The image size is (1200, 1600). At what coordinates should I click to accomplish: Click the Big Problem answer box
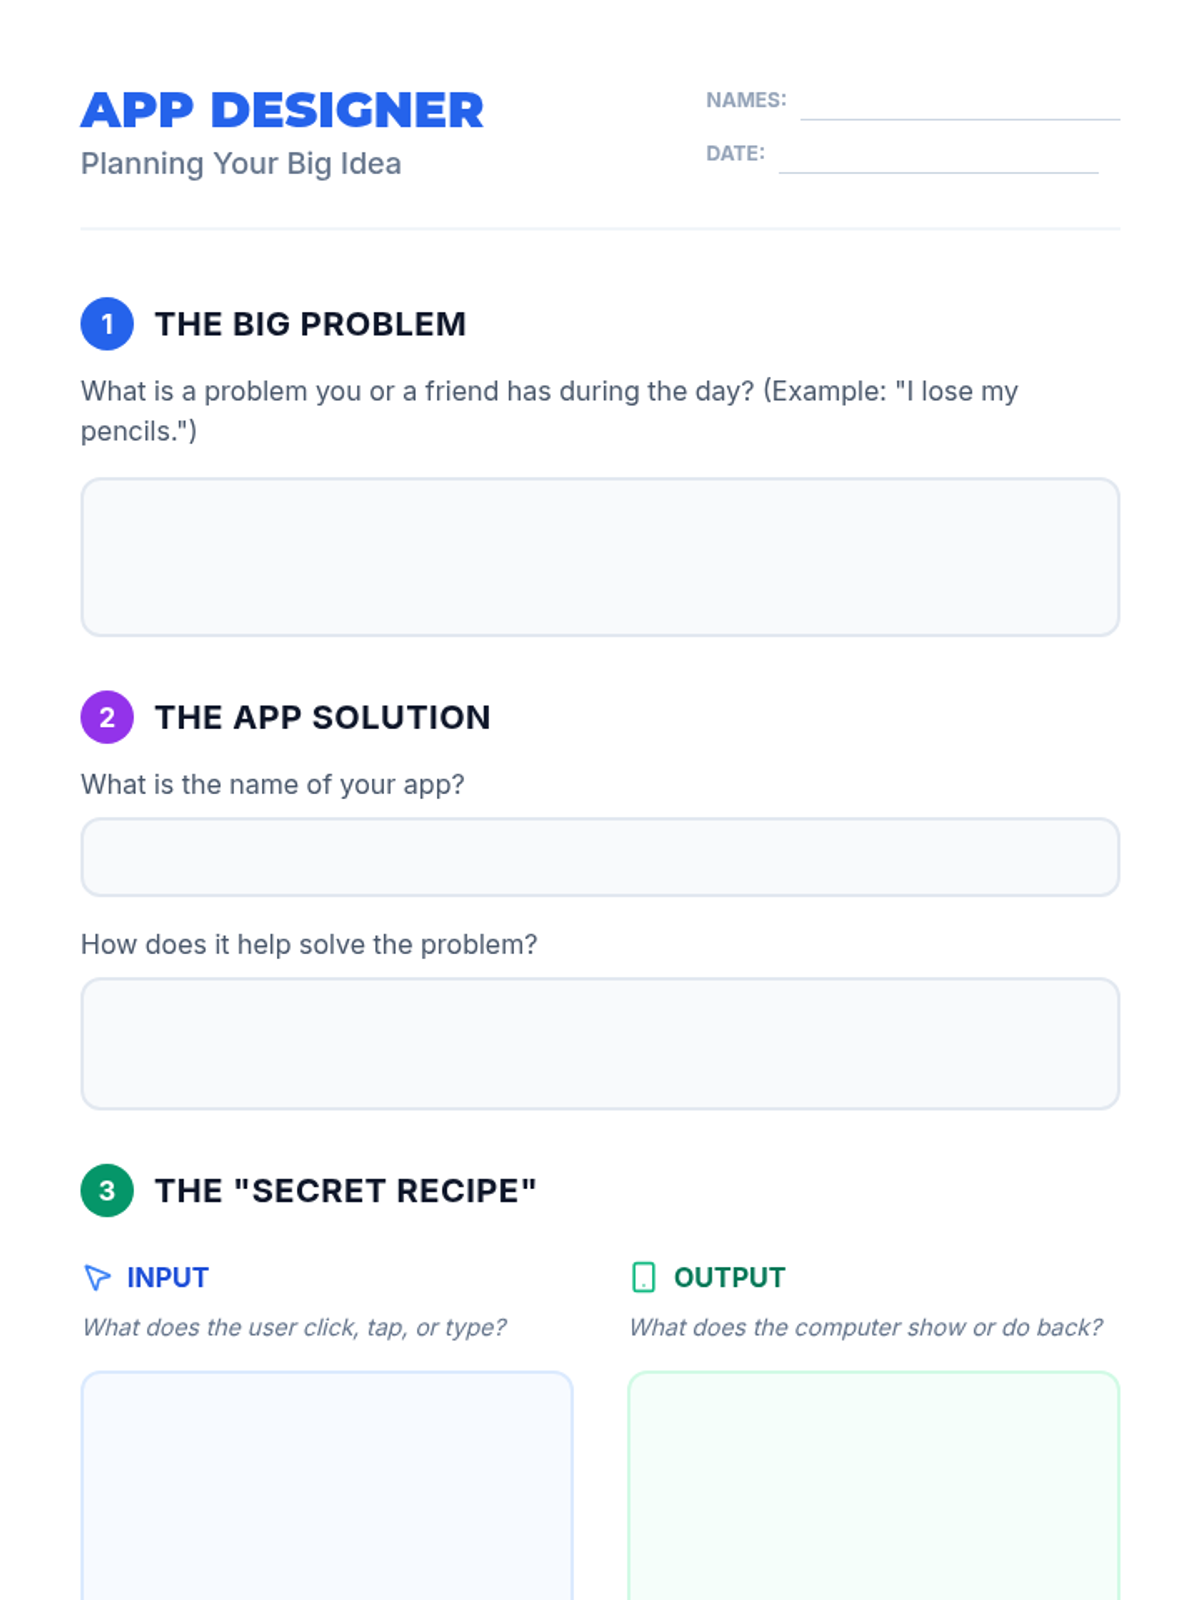(600, 557)
